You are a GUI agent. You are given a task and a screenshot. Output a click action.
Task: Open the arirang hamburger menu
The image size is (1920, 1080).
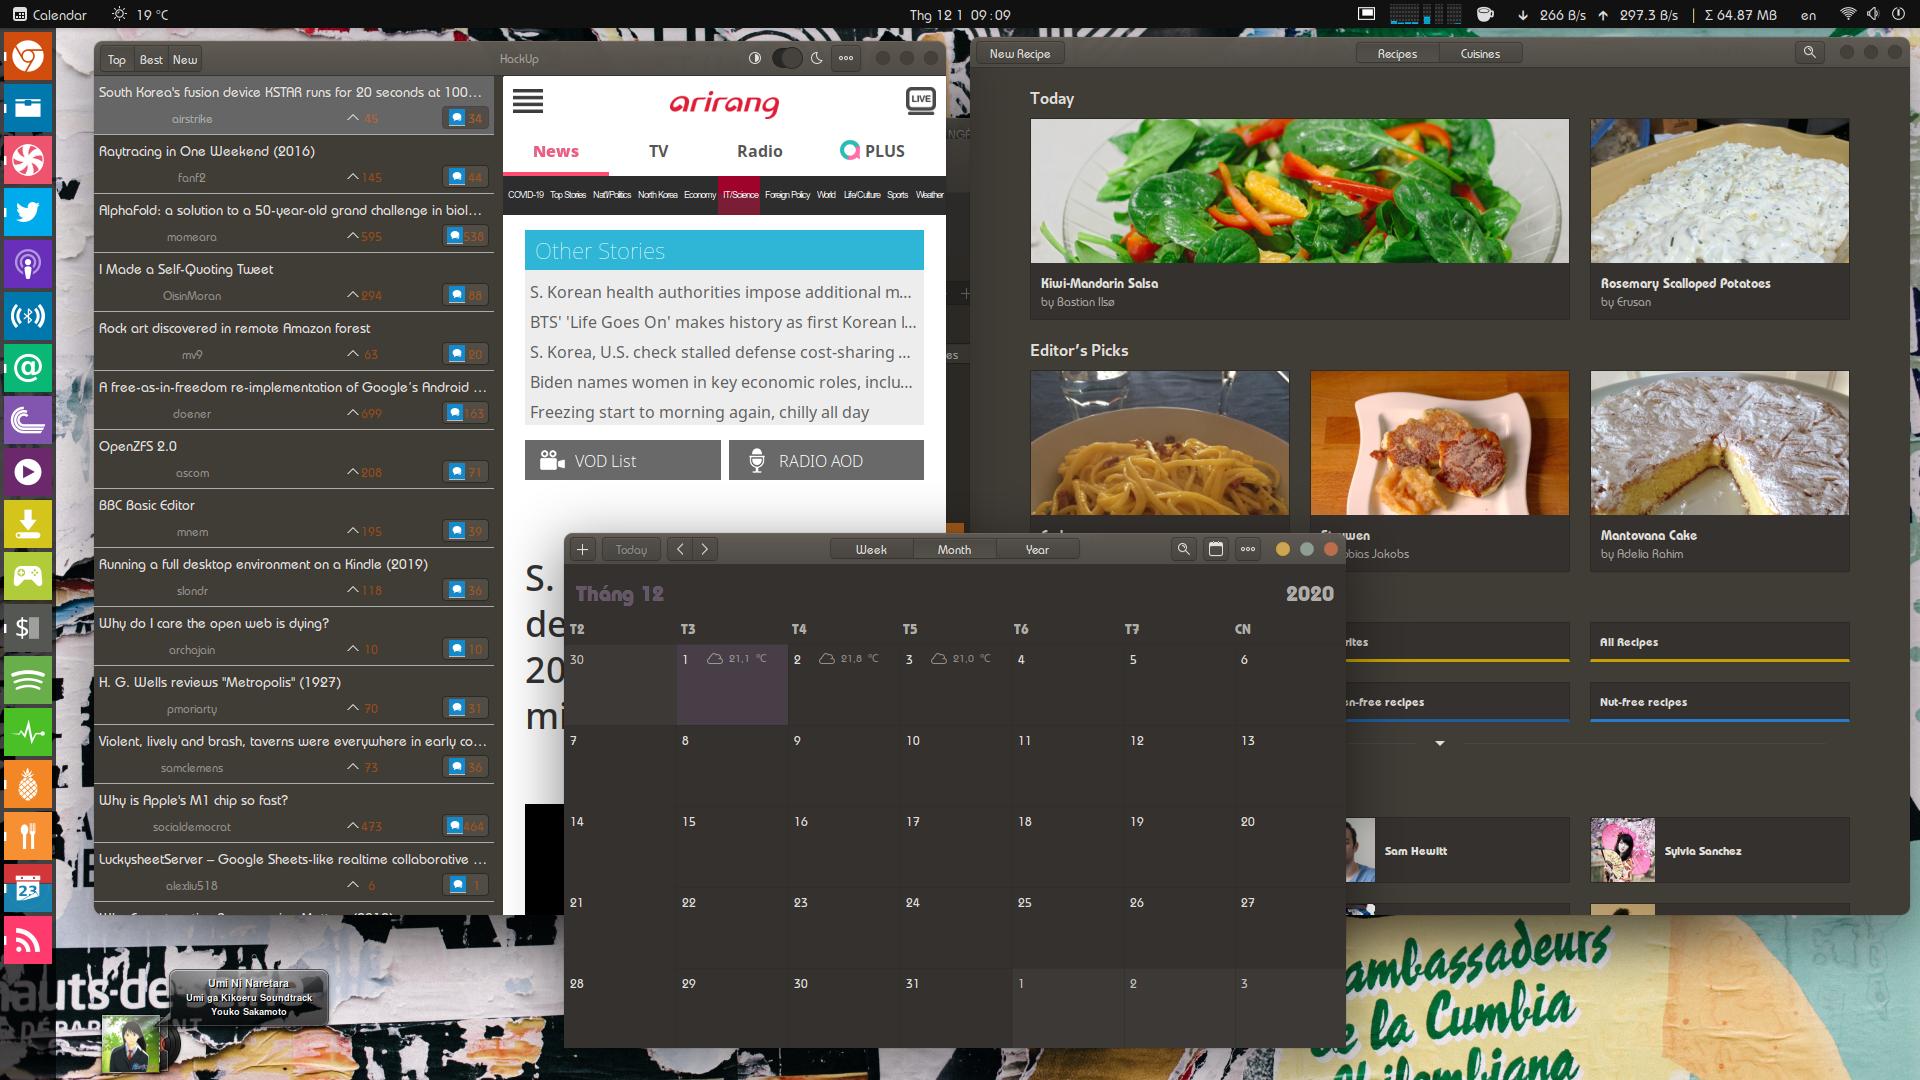click(x=527, y=101)
